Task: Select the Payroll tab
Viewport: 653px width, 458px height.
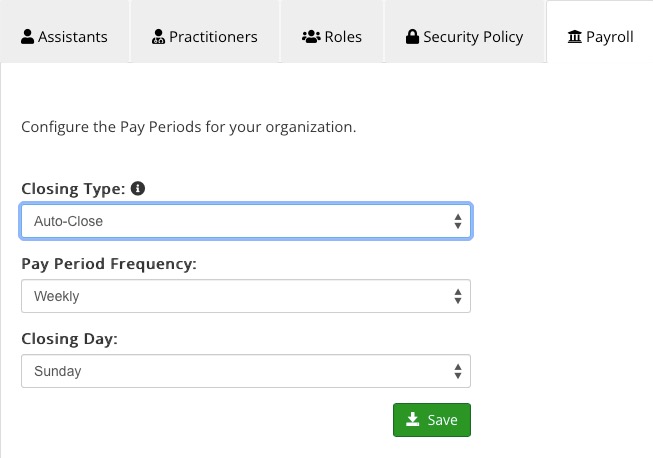Action: [x=600, y=32]
